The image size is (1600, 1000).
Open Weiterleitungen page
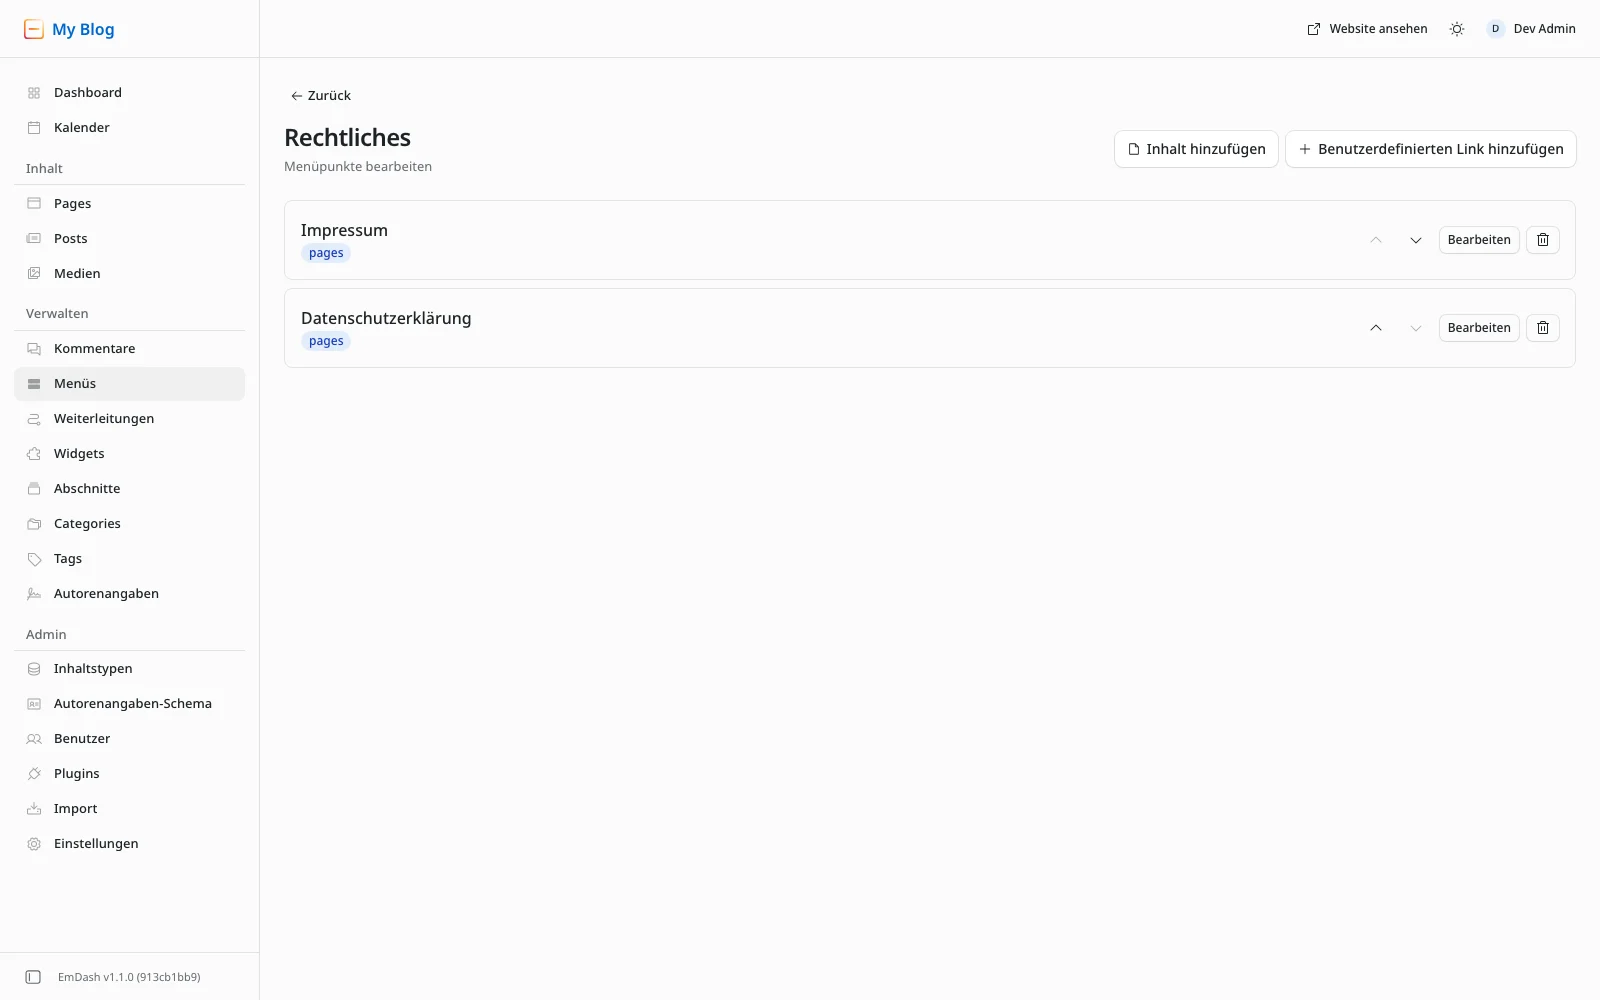click(130, 419)
